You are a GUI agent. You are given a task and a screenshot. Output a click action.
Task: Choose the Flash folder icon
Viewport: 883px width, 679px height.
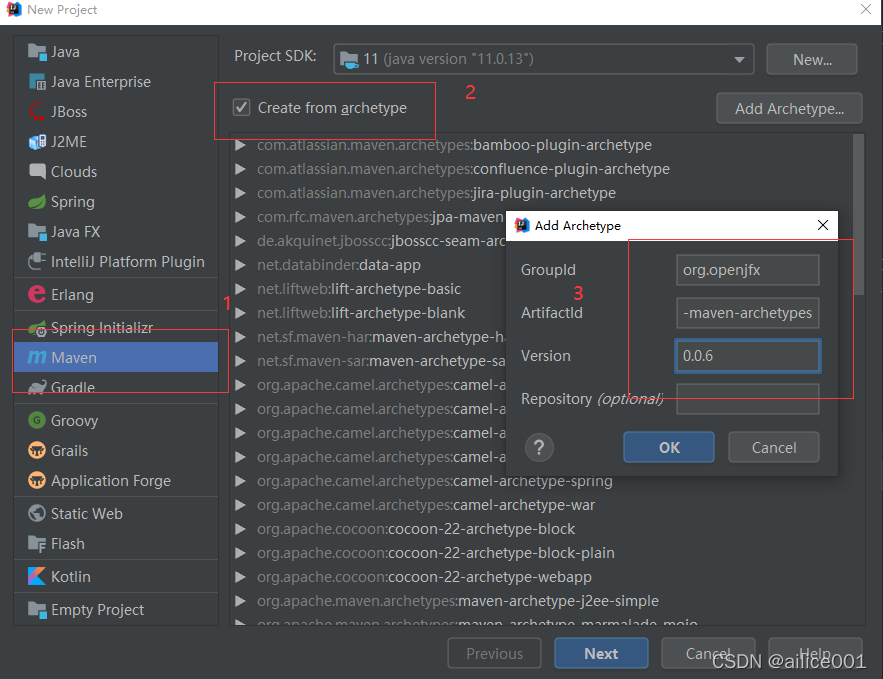point(37,543)
